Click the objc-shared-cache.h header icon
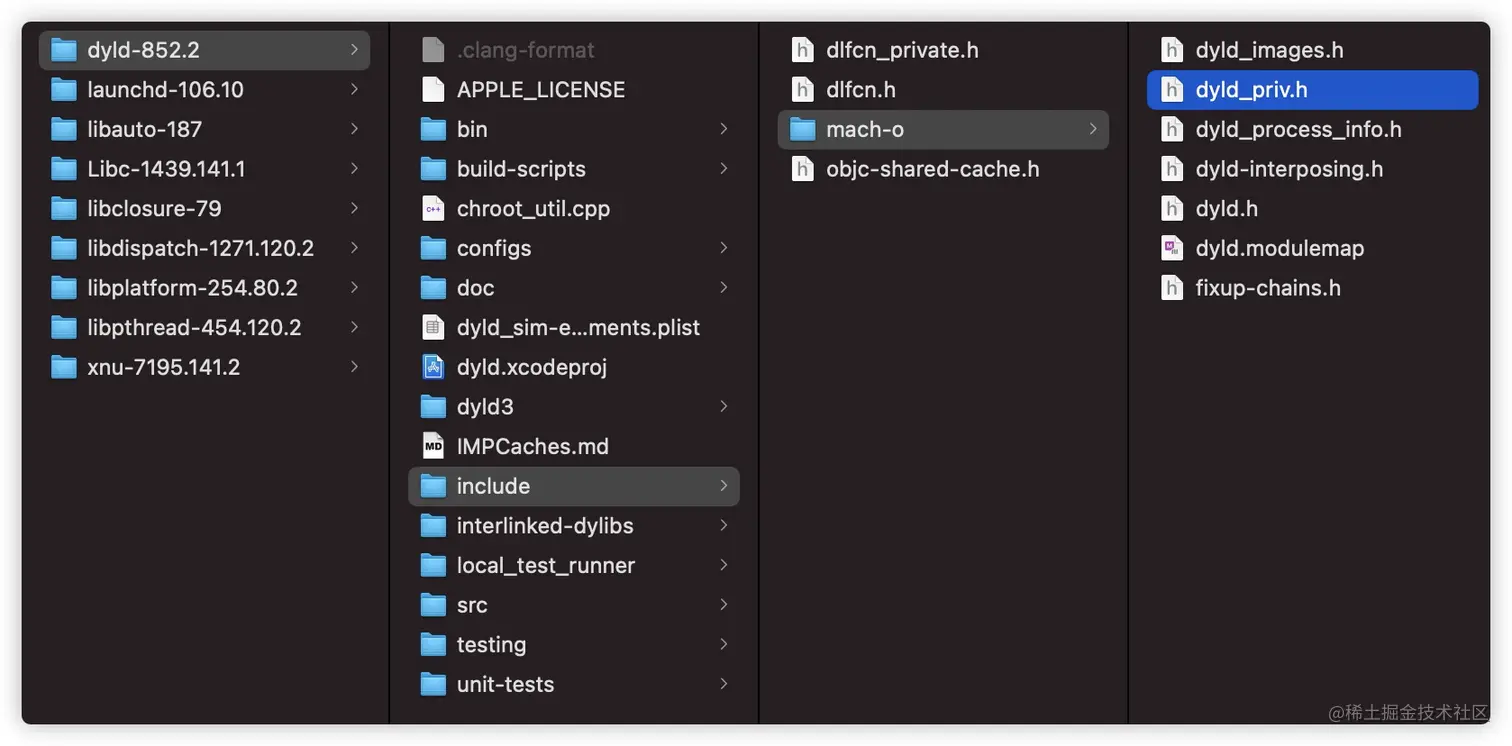The width and height of the screenshot is (1512, 746). coord(802,169)
